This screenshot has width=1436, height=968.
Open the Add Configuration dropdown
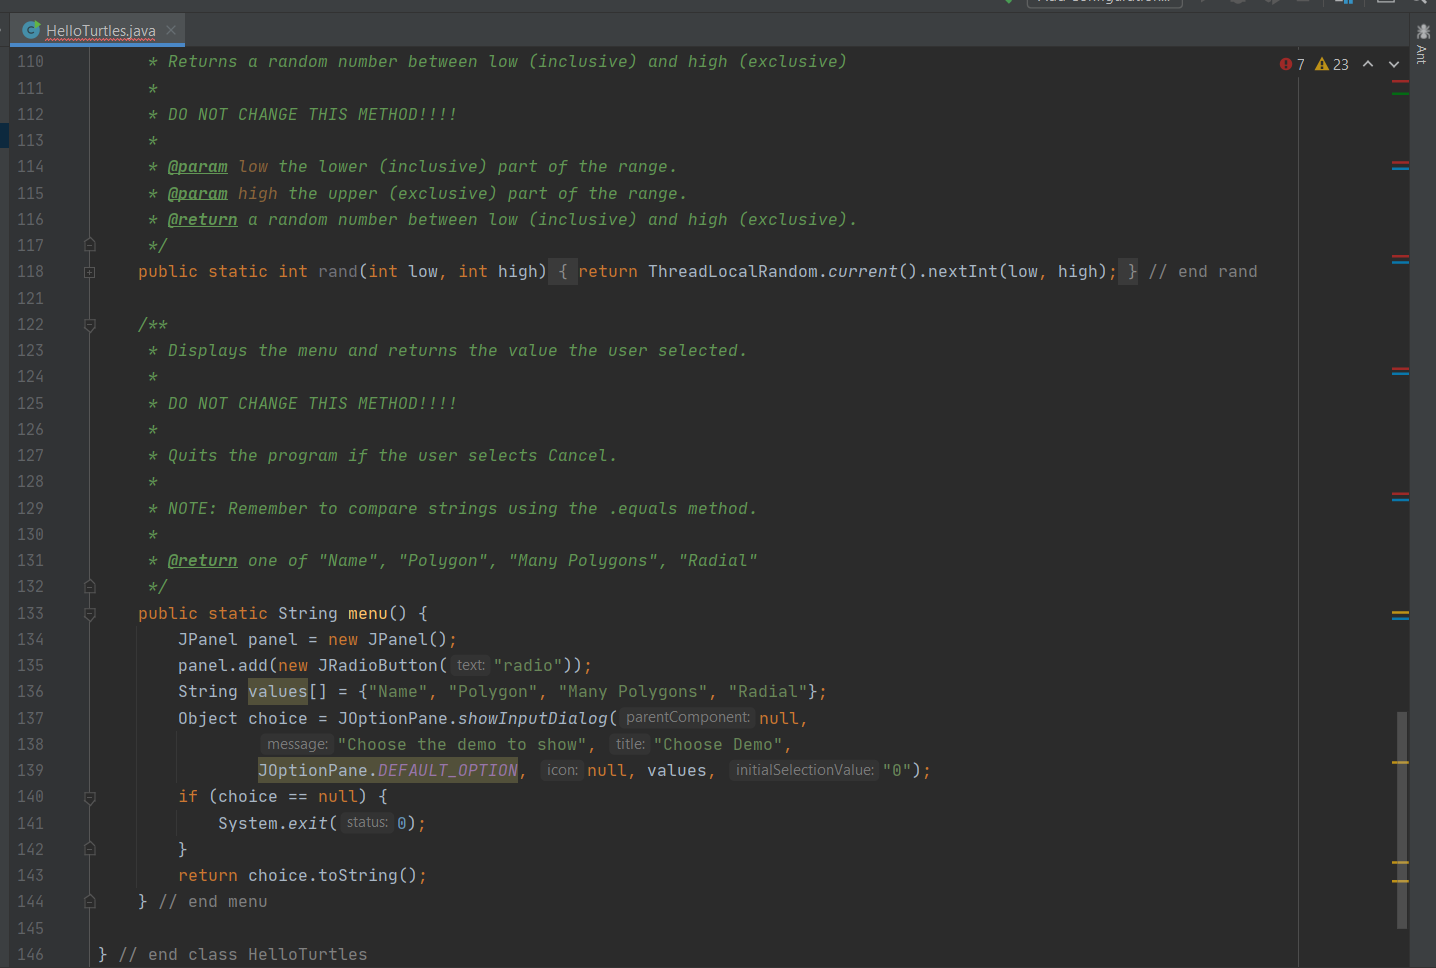1104,3
